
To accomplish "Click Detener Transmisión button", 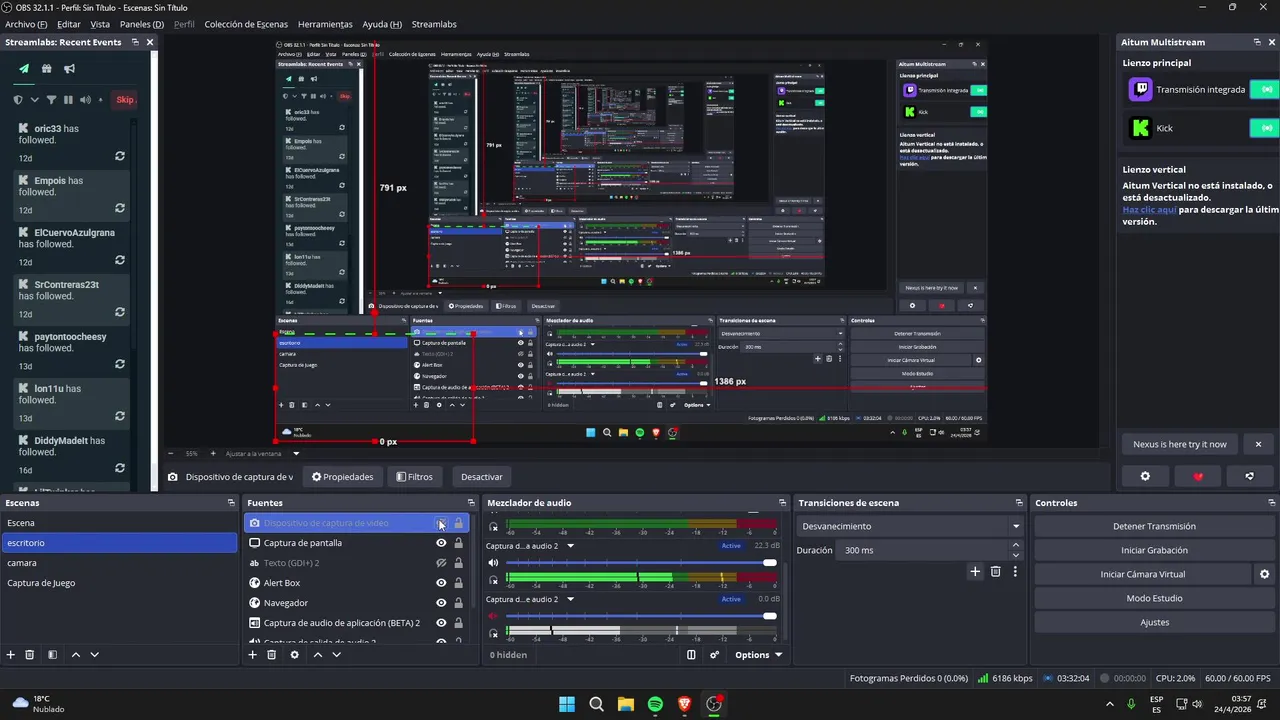I will pos(1154,526).
